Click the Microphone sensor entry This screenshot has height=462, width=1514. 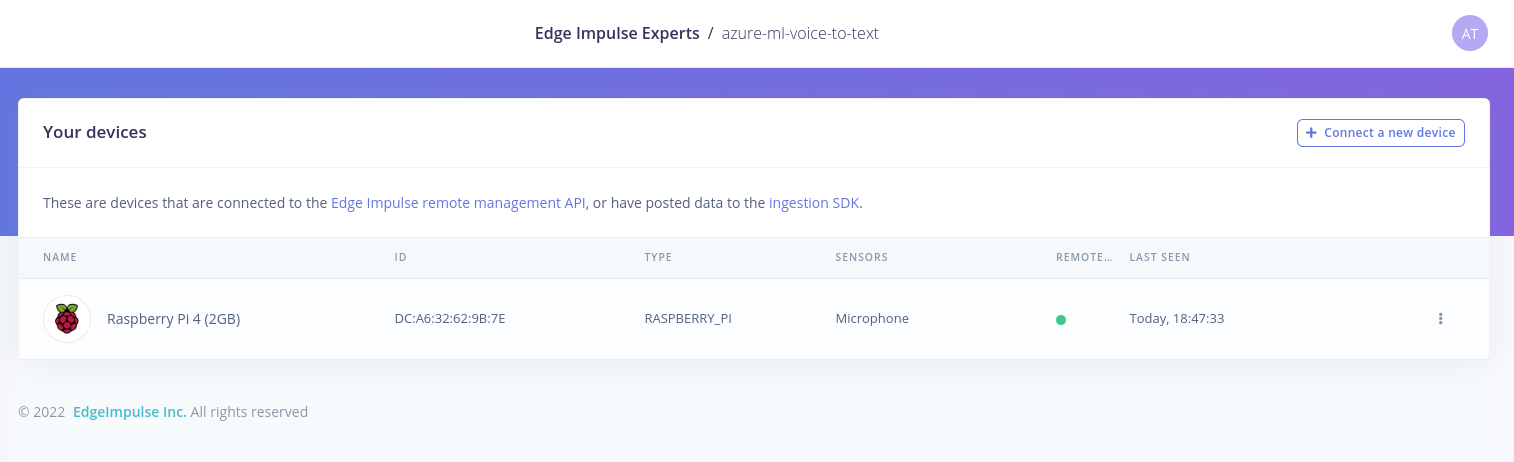click(x=872, y=319)
